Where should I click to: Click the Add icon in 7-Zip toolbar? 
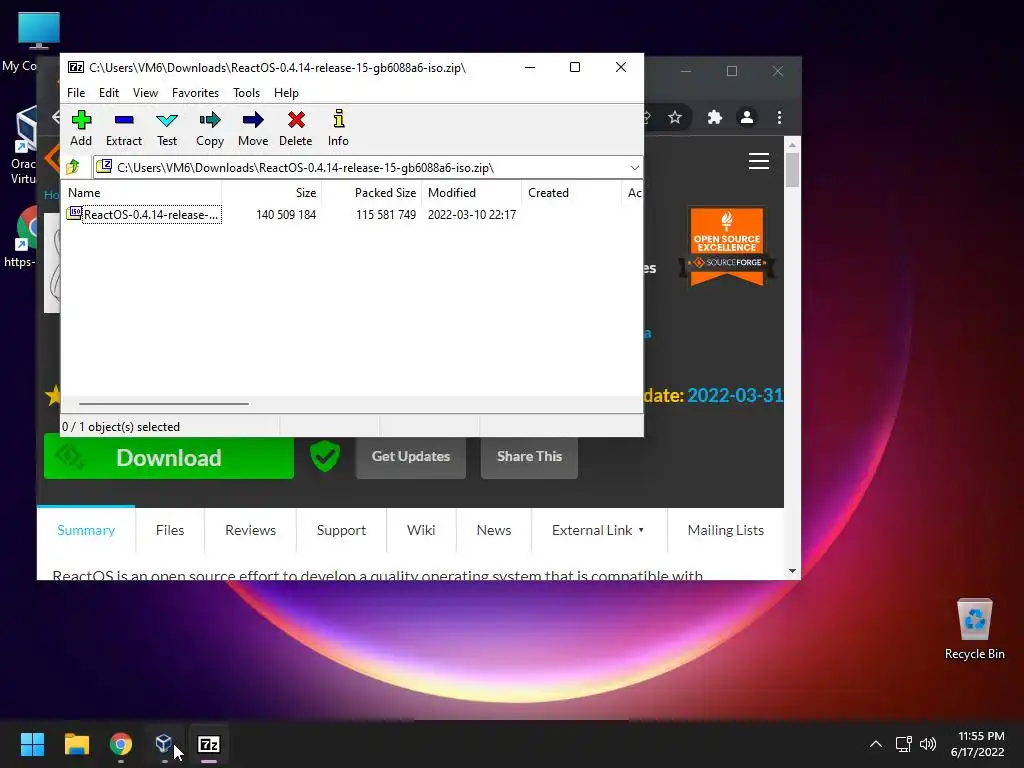81,128
